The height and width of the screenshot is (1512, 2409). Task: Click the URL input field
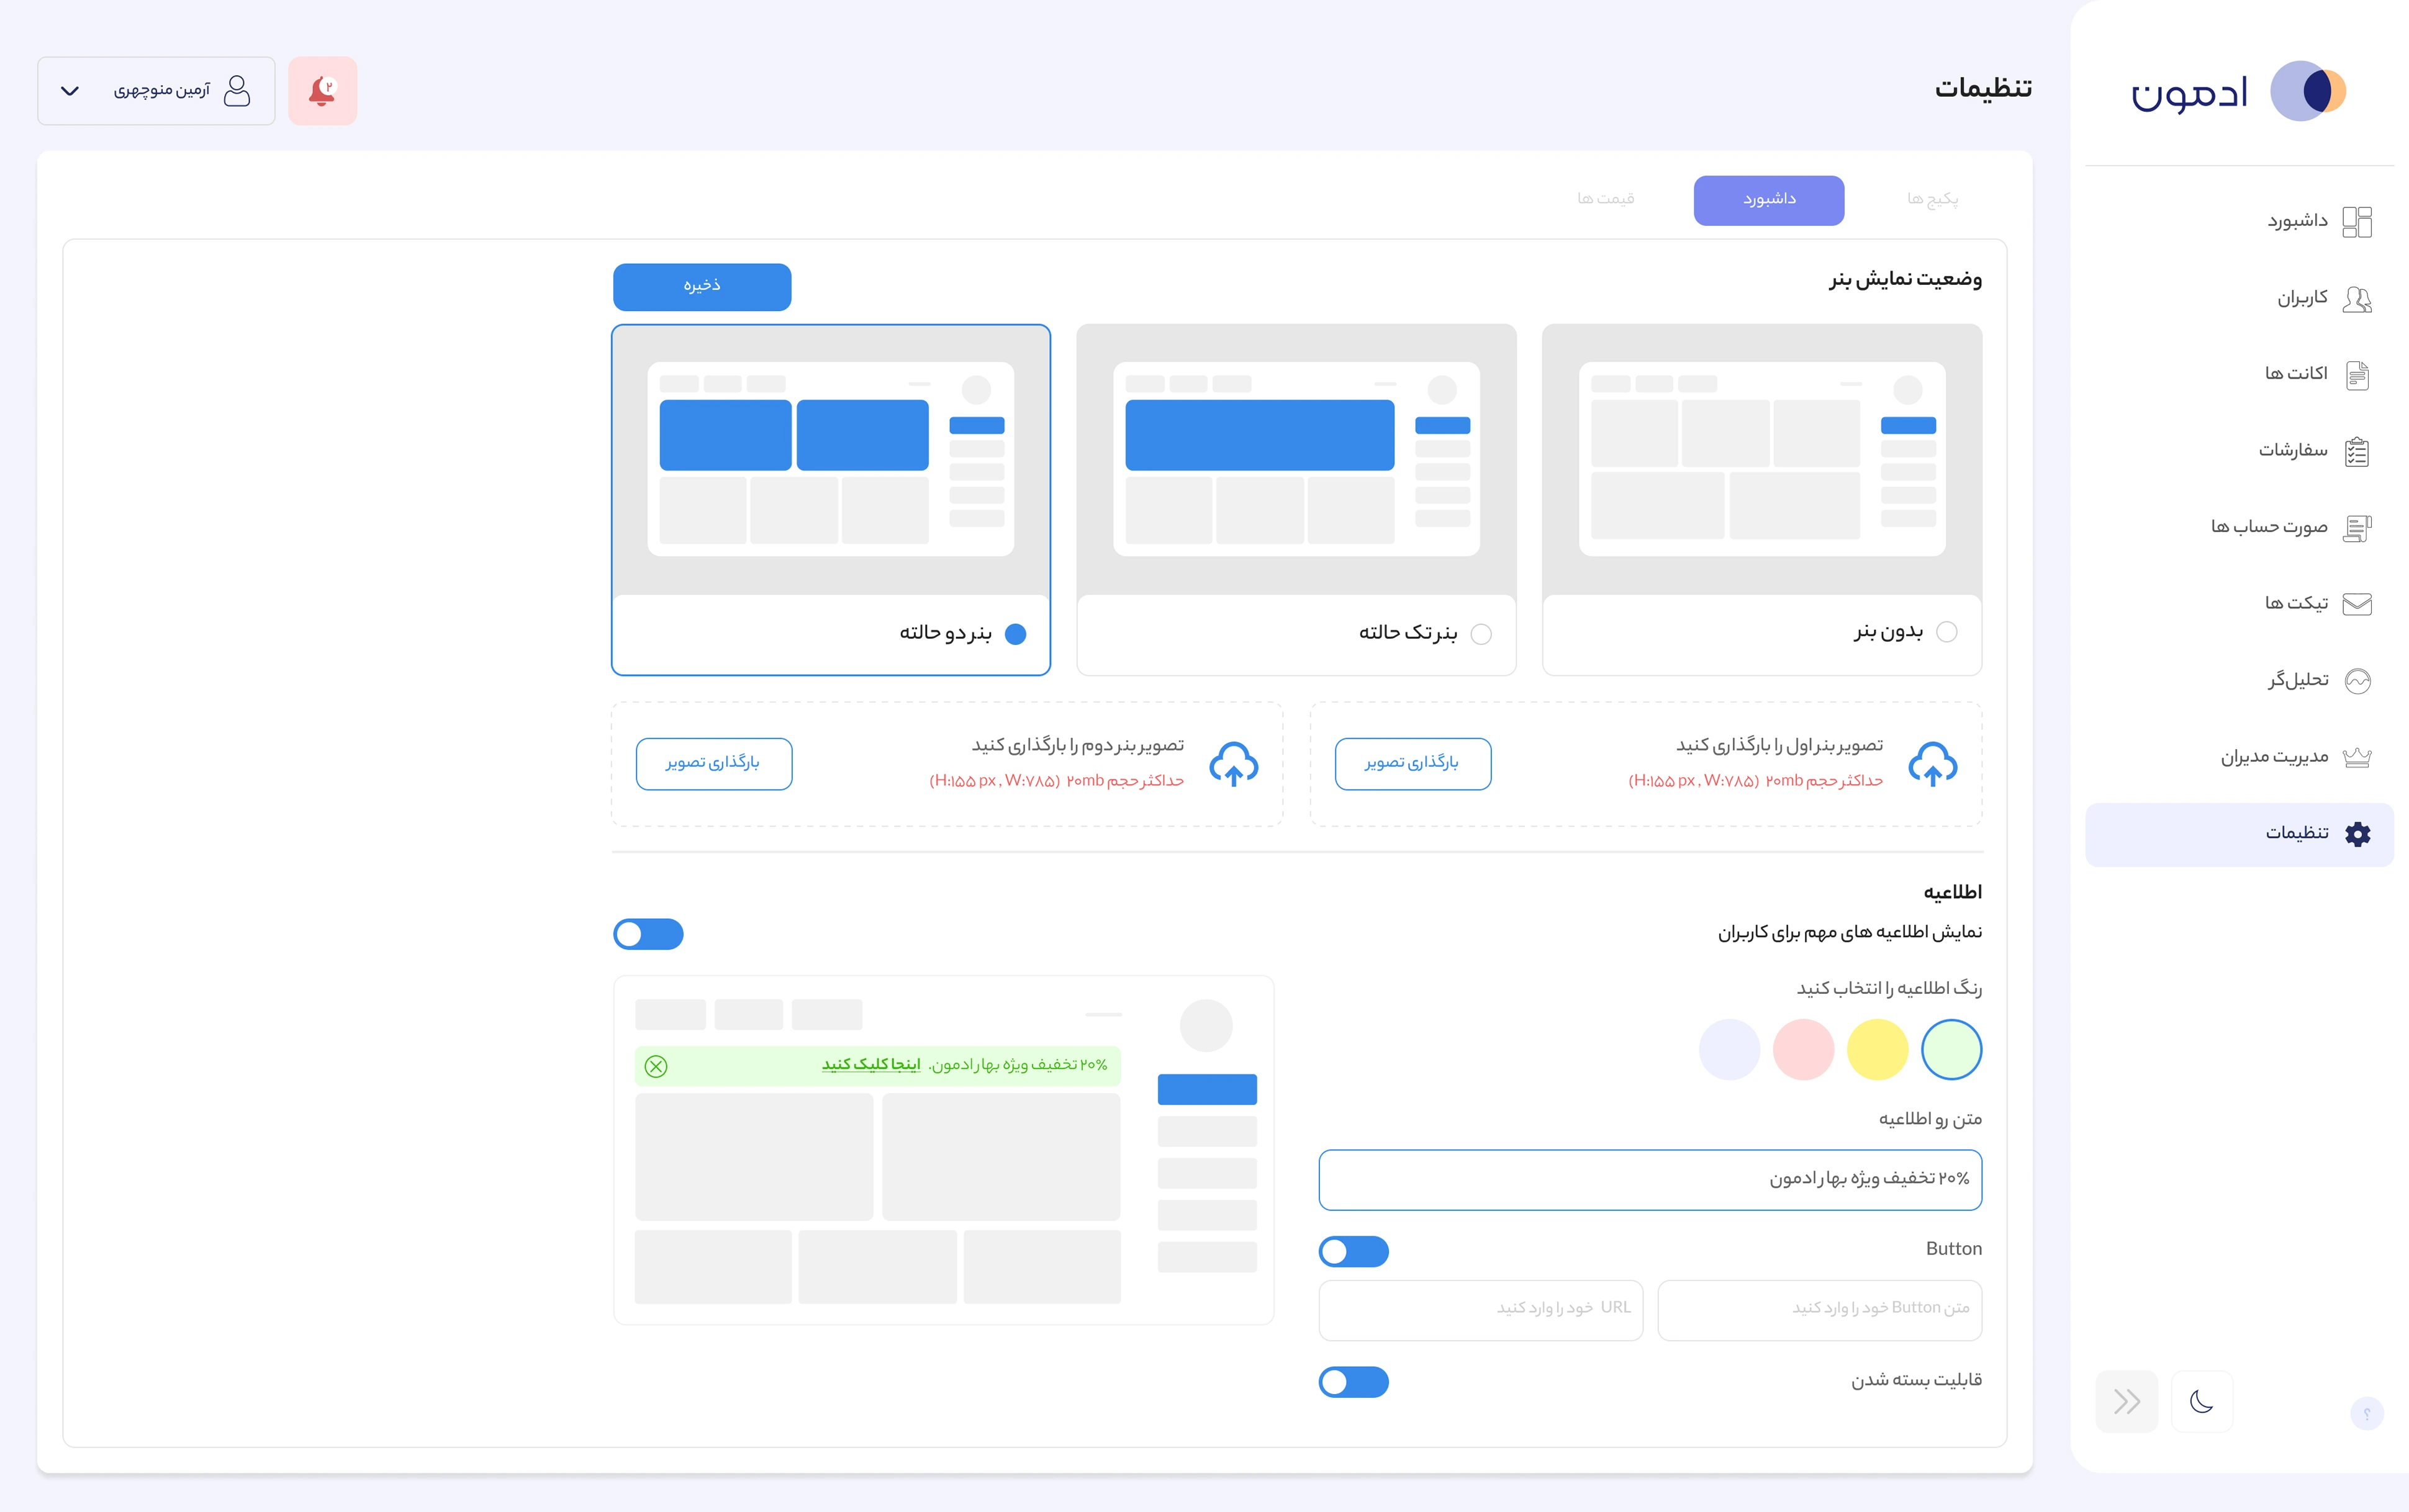pos(1481,1310)
